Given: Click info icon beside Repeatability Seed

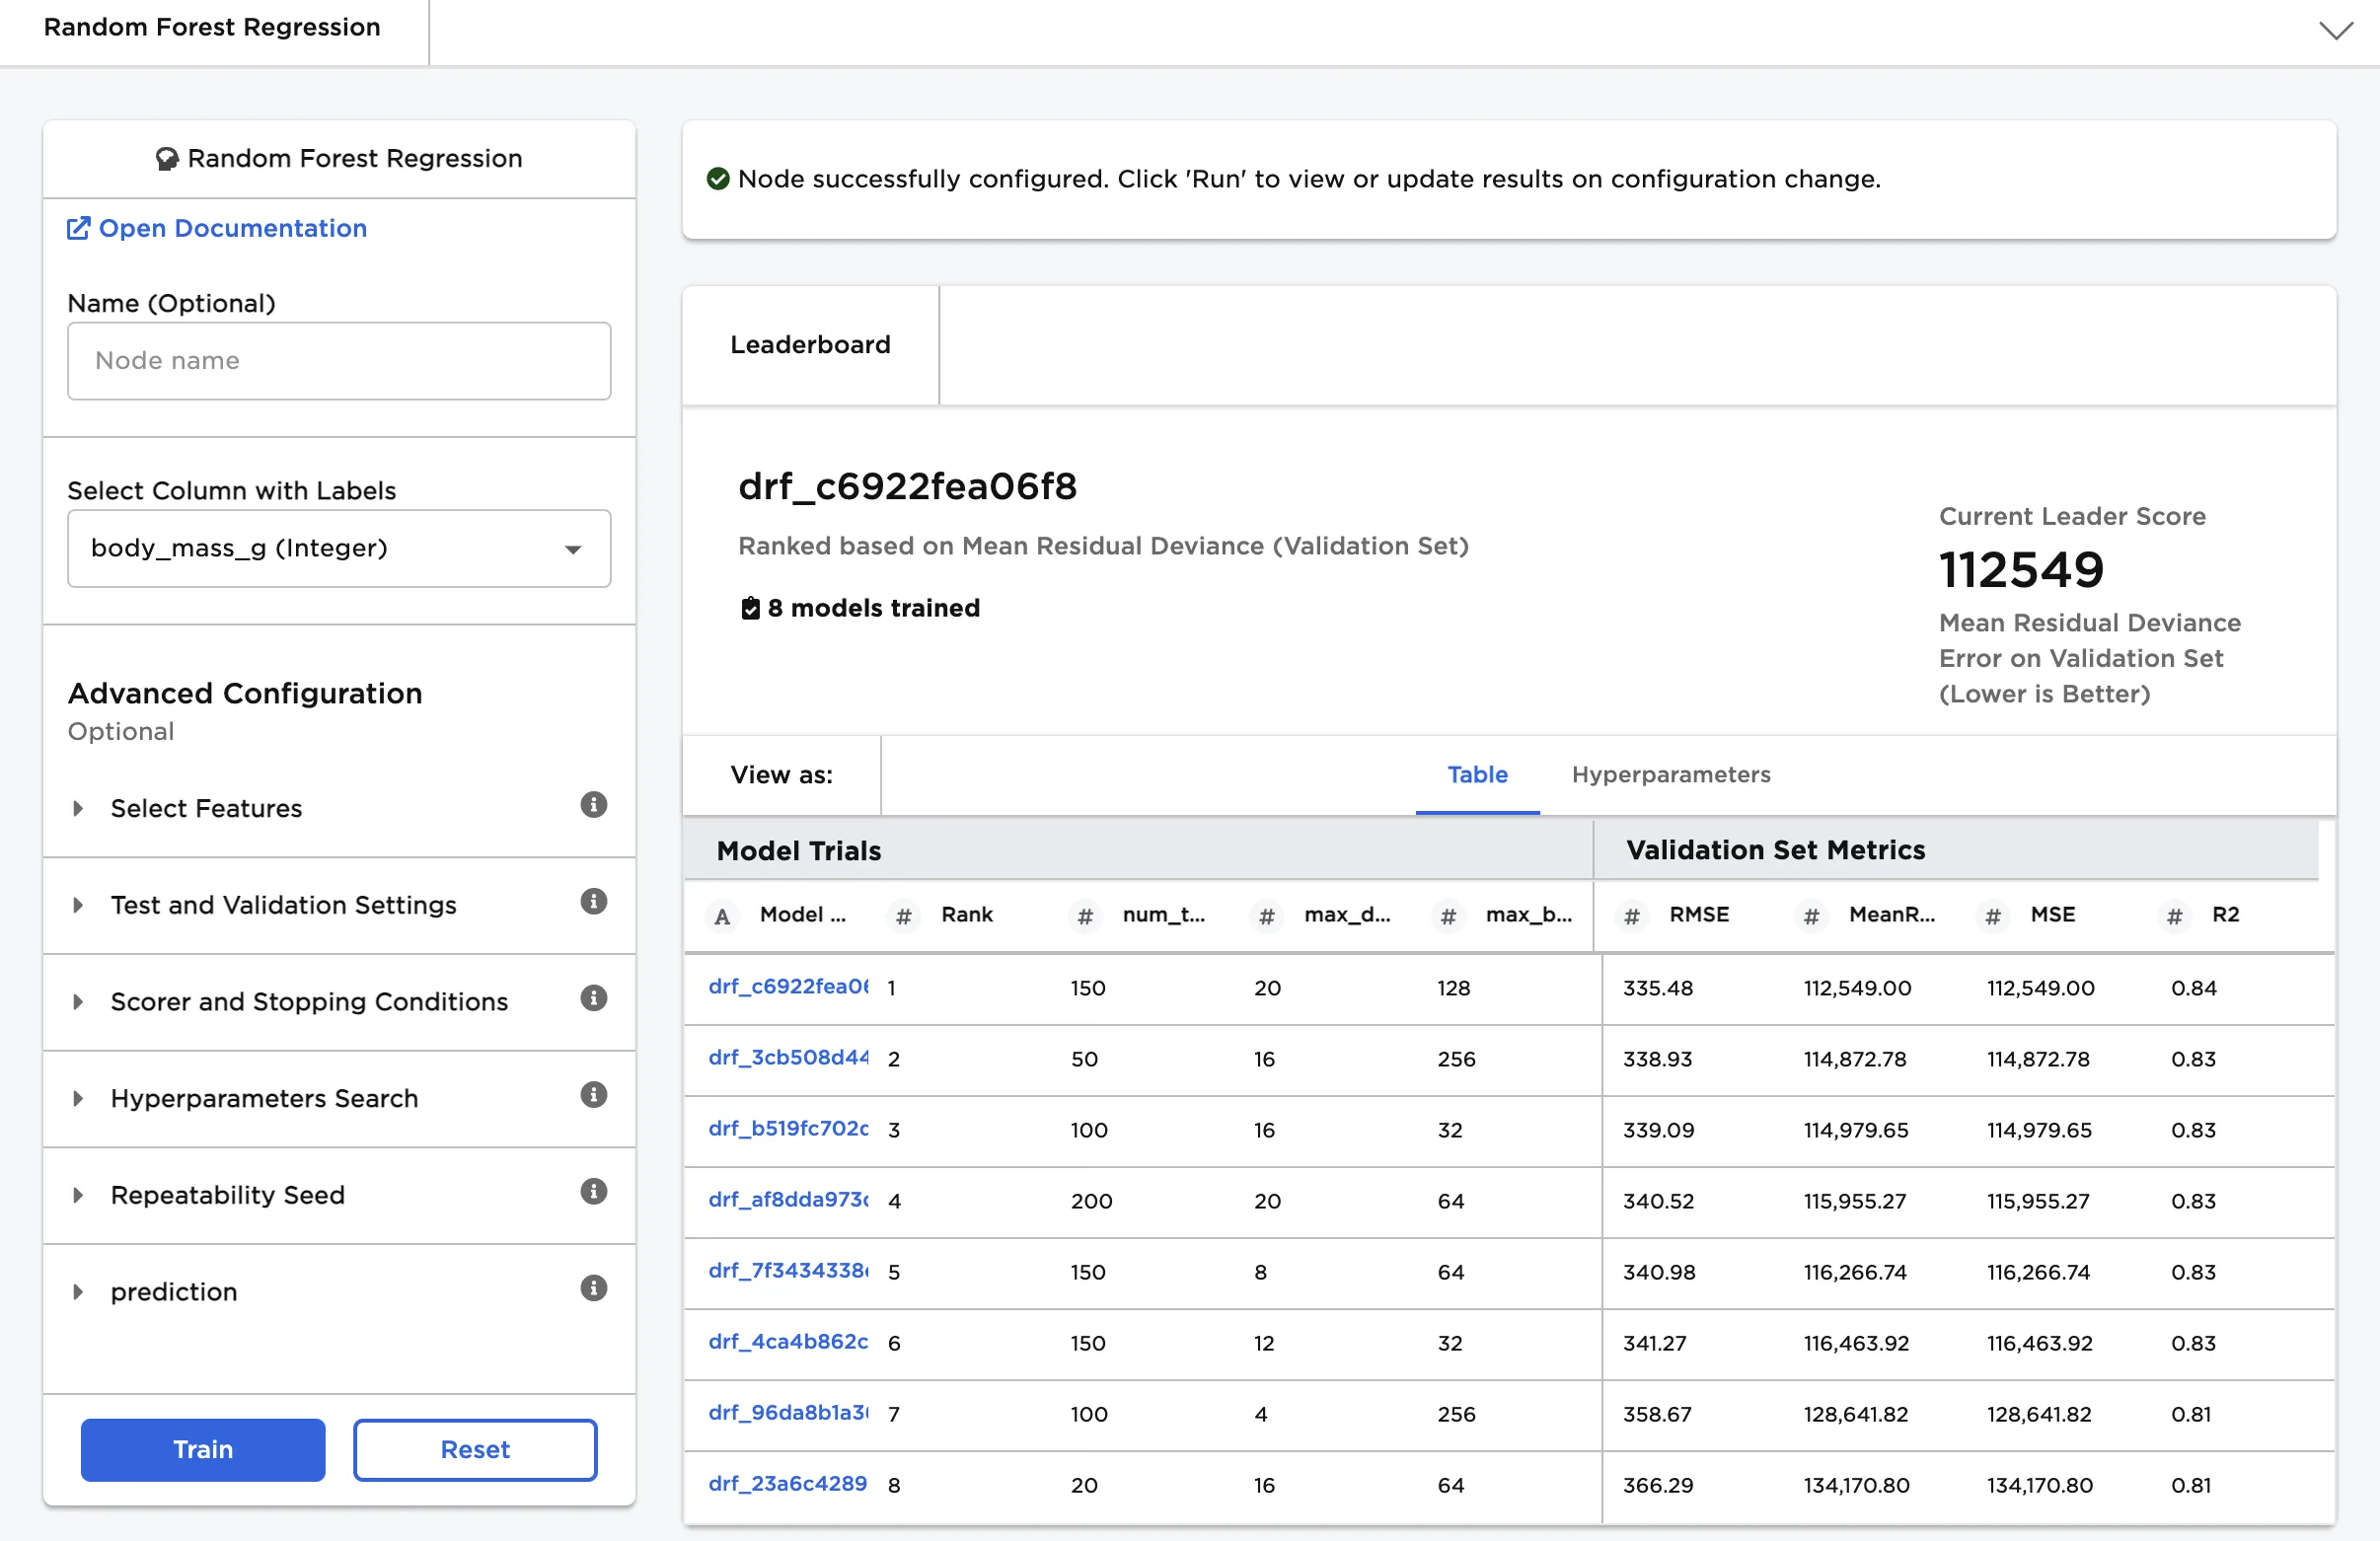Looking at the screenshot, I should 593,1192.
